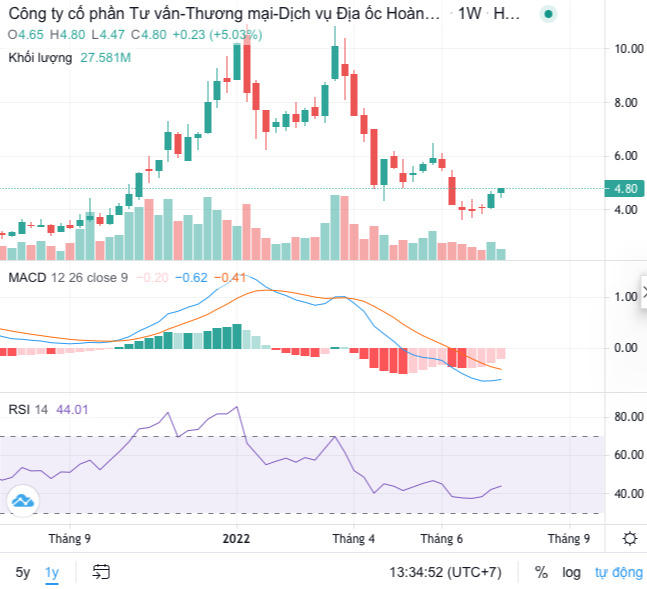Image resolution: width=647 pixels, height=589 pixels.
Task: Select the 5y time range
Action: click(x=22, y=572)
